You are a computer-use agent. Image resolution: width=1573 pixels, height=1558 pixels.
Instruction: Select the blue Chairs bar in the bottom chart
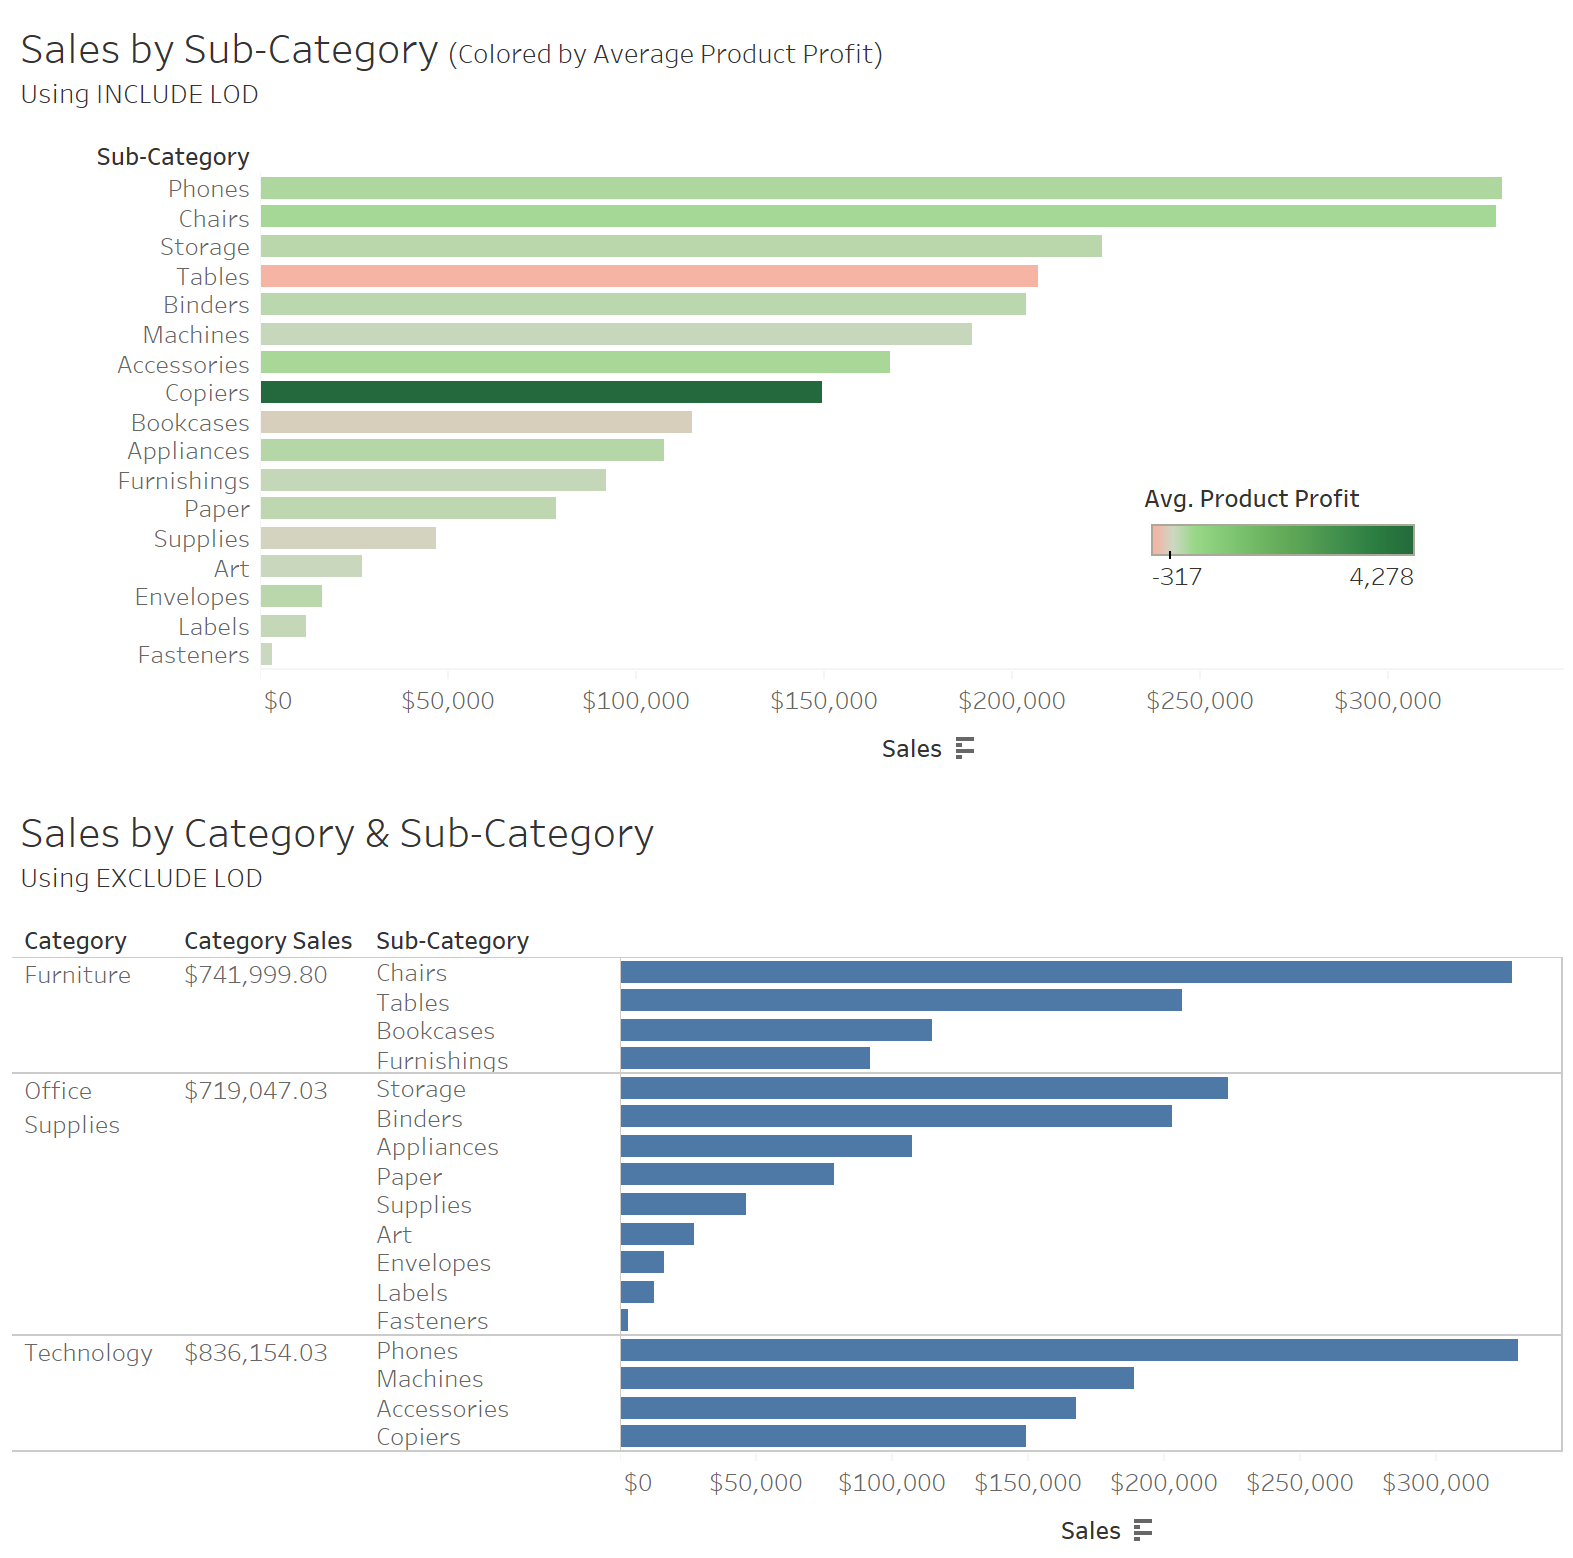click(1065, 972)
